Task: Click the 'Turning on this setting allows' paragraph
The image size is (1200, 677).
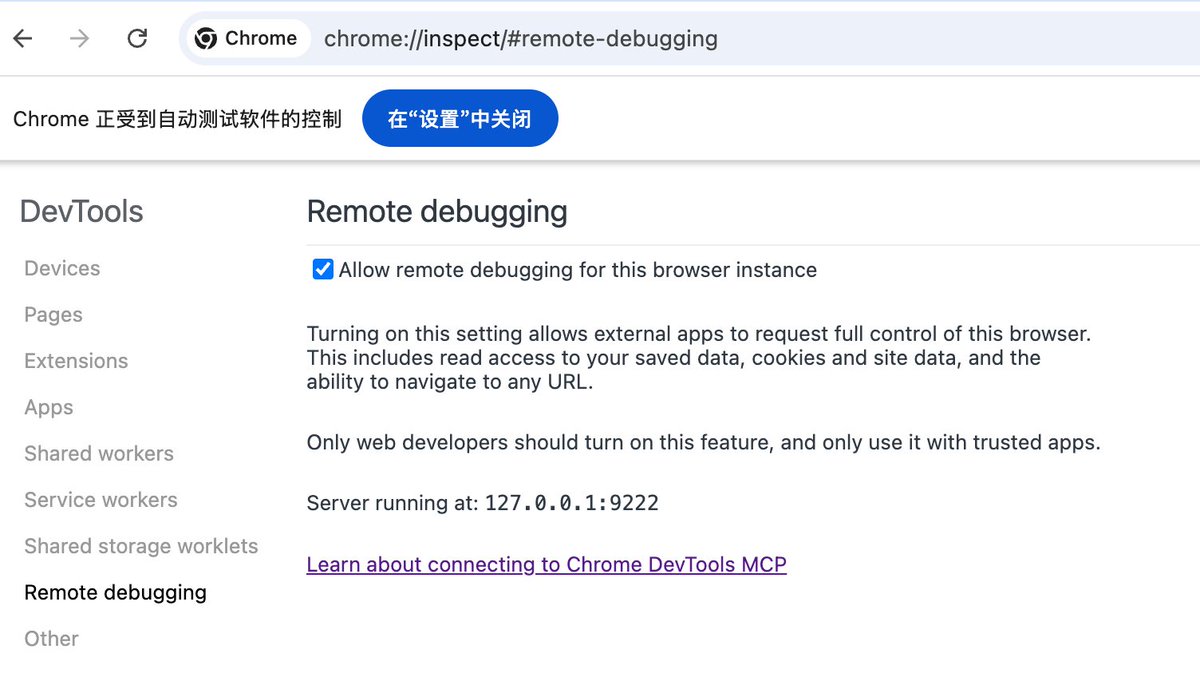Action: pyautogui.click(x=698, y=357)
